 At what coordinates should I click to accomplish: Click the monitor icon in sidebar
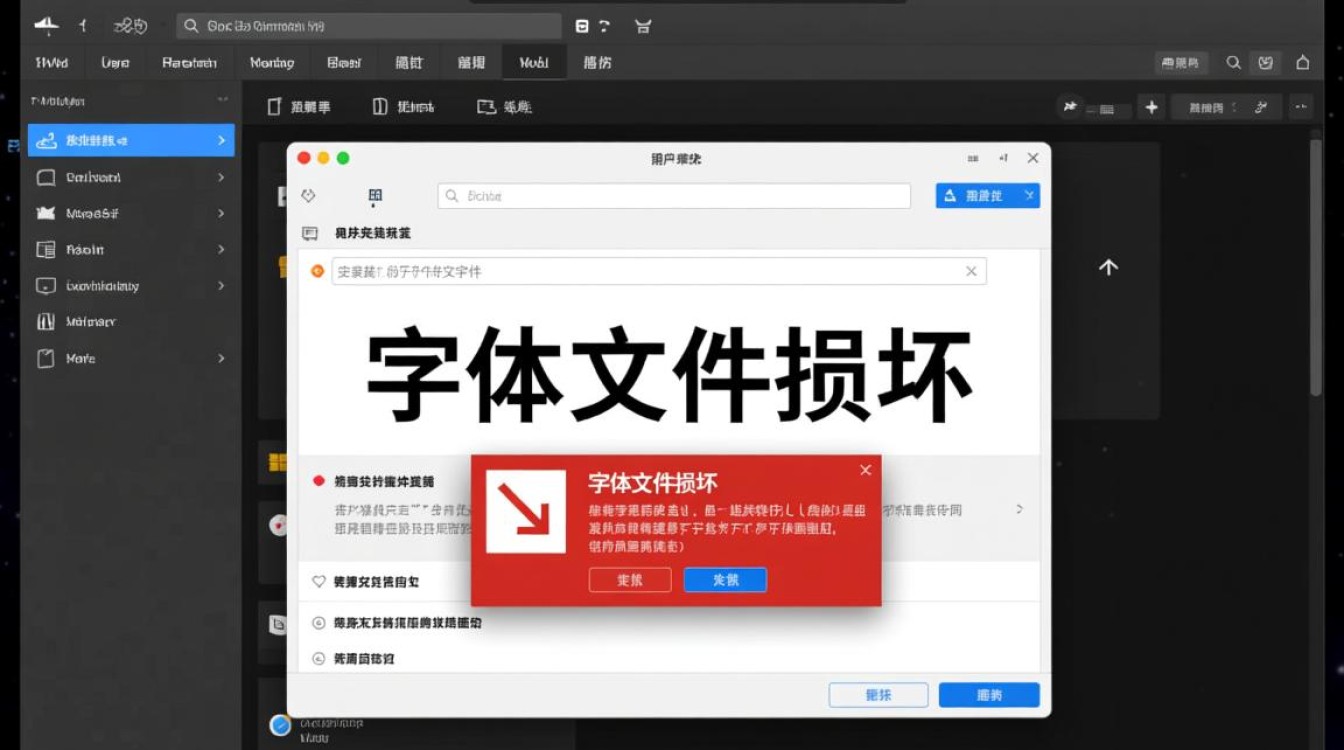(x=45, y=286)
